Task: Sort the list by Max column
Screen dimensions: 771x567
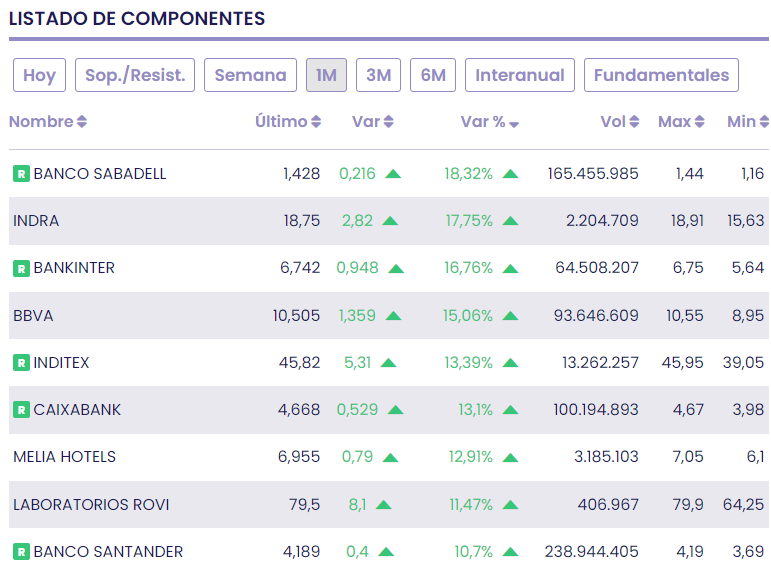Action: tap(699, 122)
